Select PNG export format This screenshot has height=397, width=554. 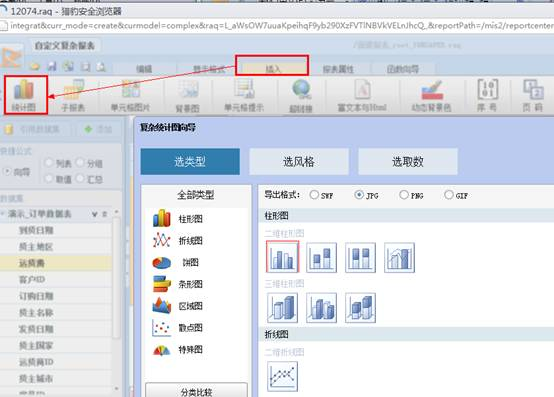403,195
